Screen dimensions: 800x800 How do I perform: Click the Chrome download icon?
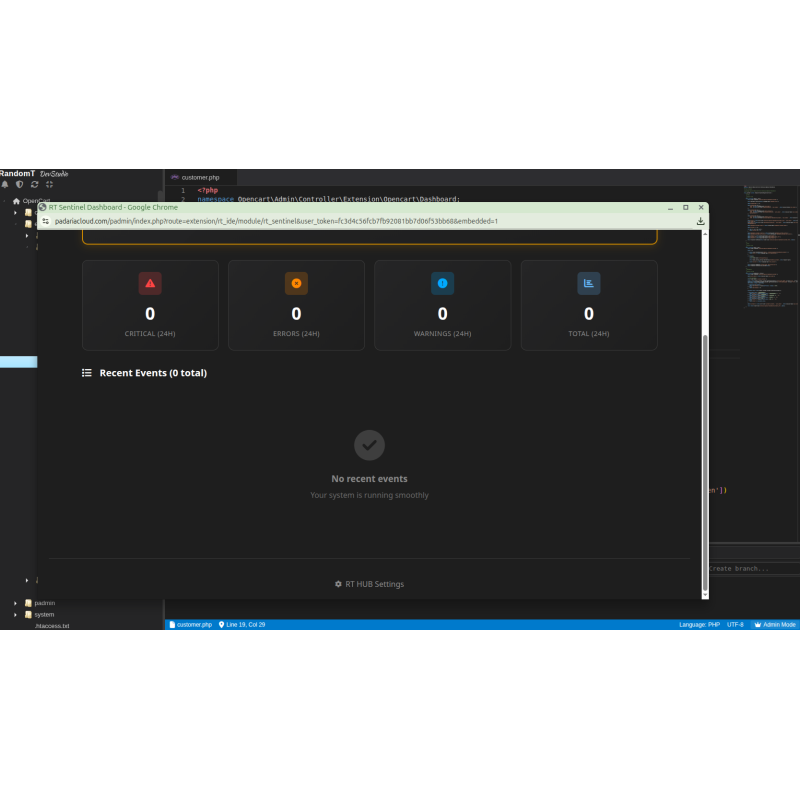(x=701, y=221)
